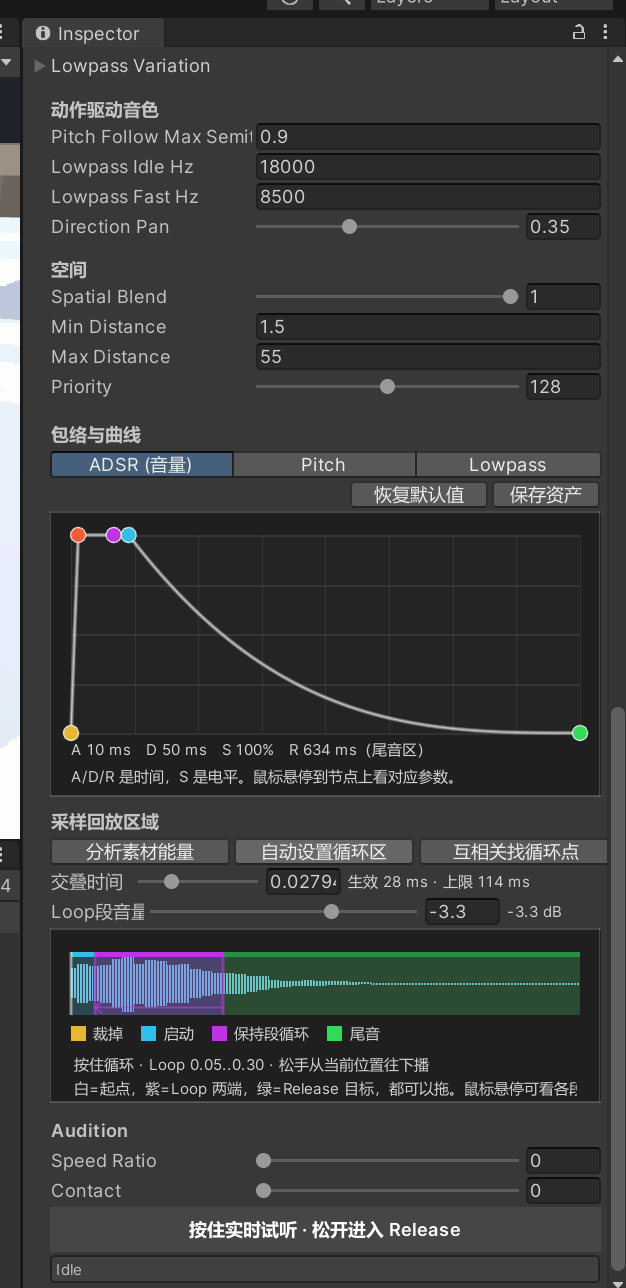Click the purple loop region in waveform

pos(159,983)
